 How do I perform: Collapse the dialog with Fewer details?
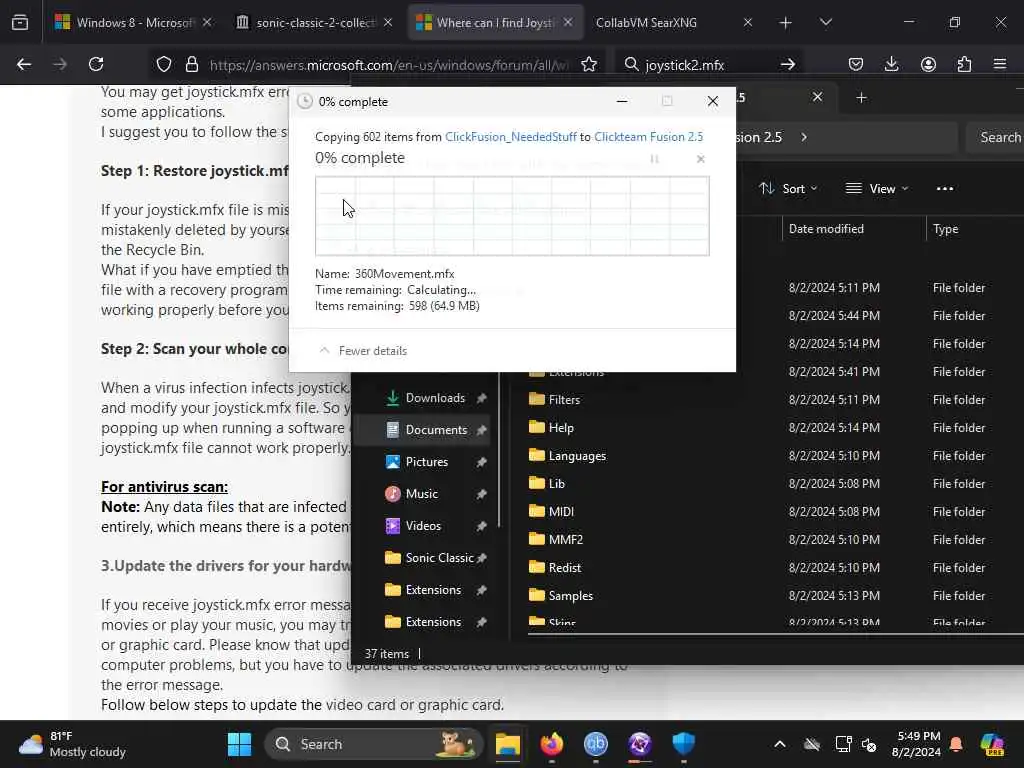coord(363,351)
